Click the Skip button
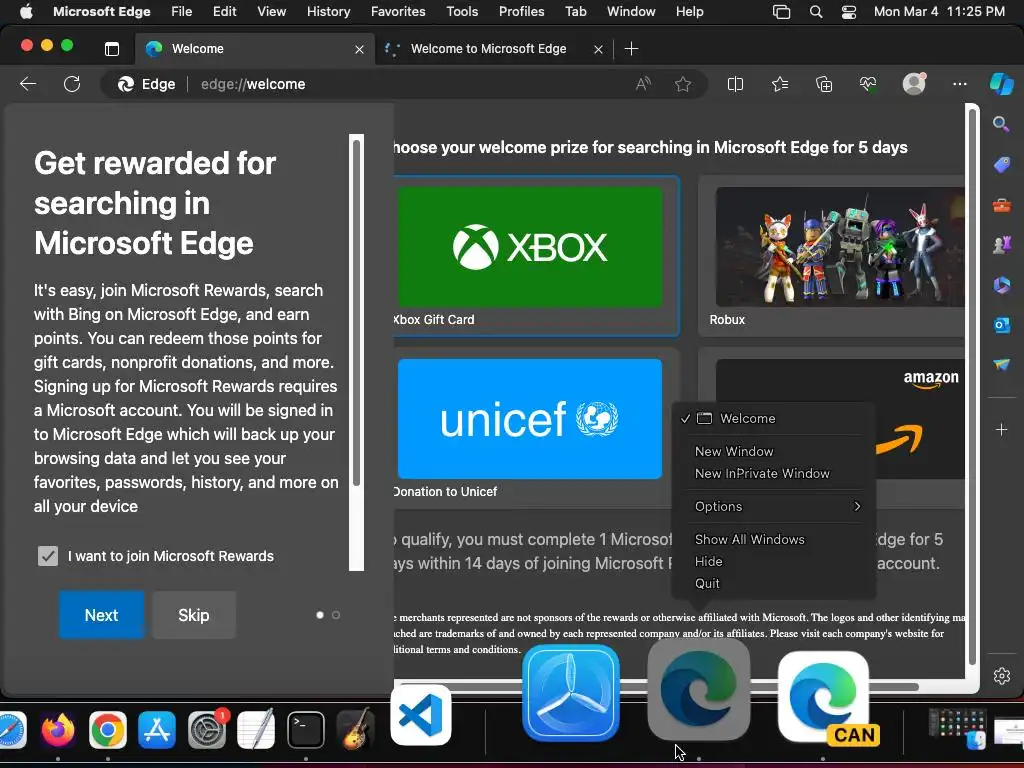 pyautogui.click(x=194, y=615)
